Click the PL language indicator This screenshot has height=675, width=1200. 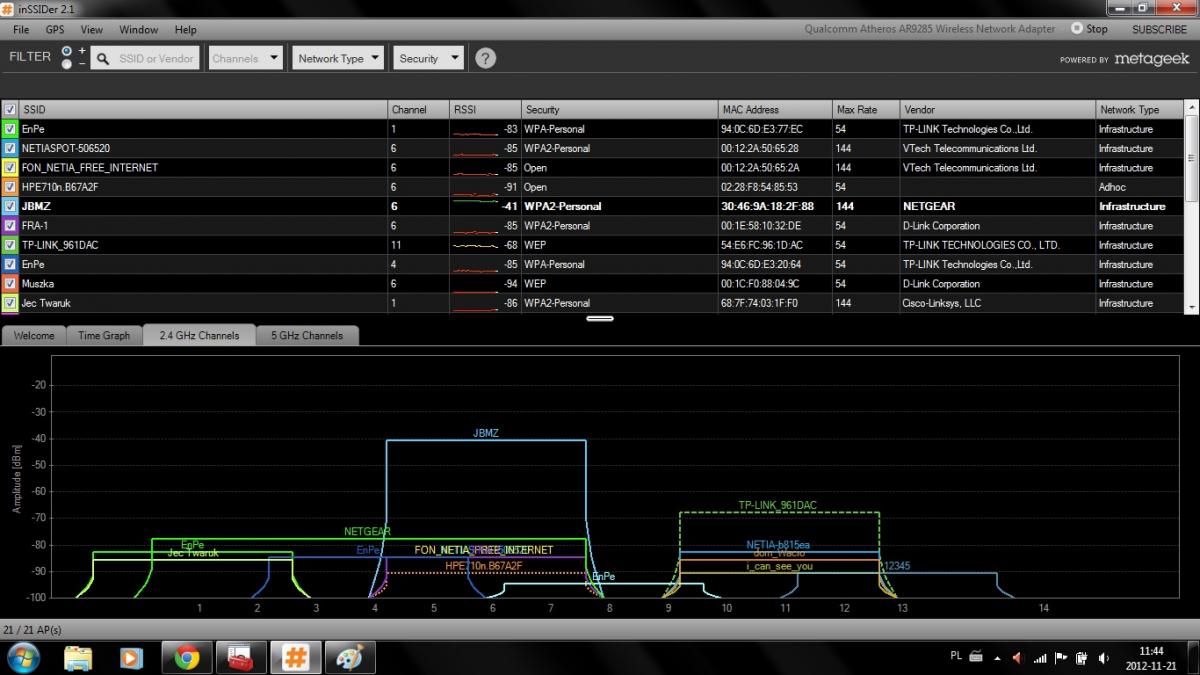coord(956,656)
